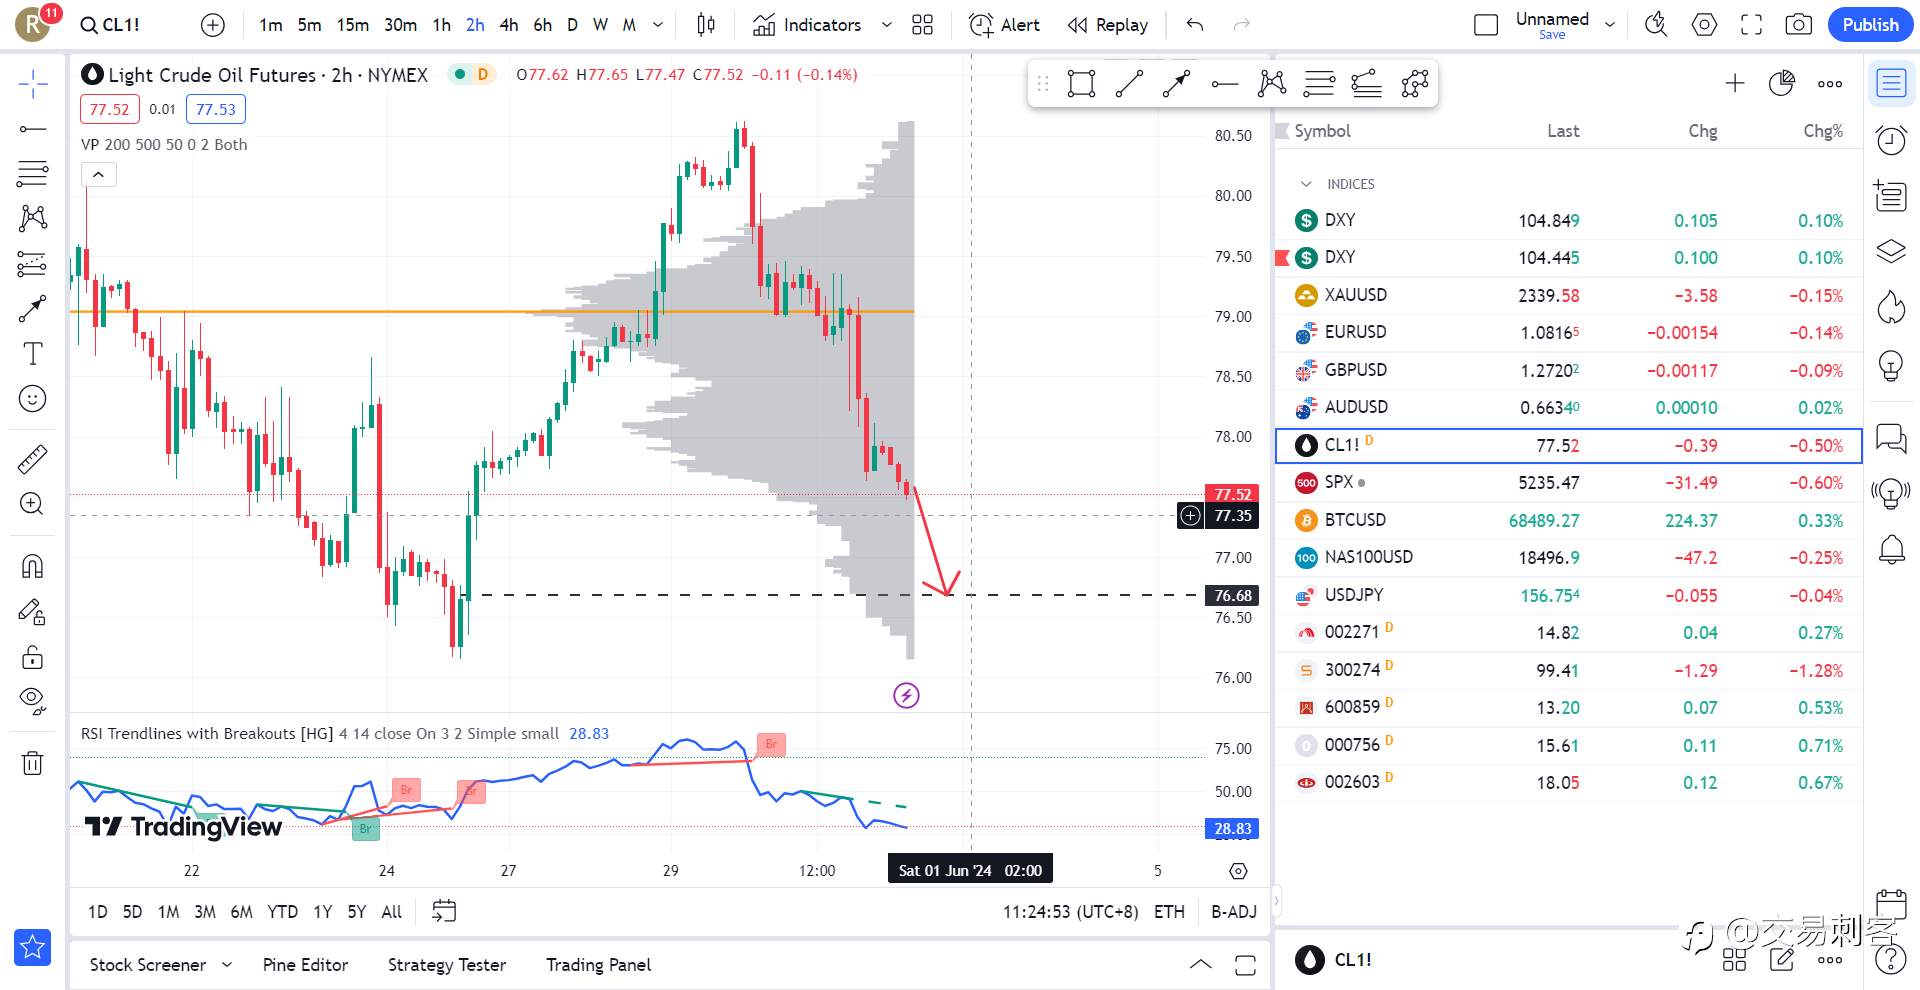The image size is (1920, 990).
Task: Pick the horizontal line tool in floating toolbar
Action: [1224, 84]
